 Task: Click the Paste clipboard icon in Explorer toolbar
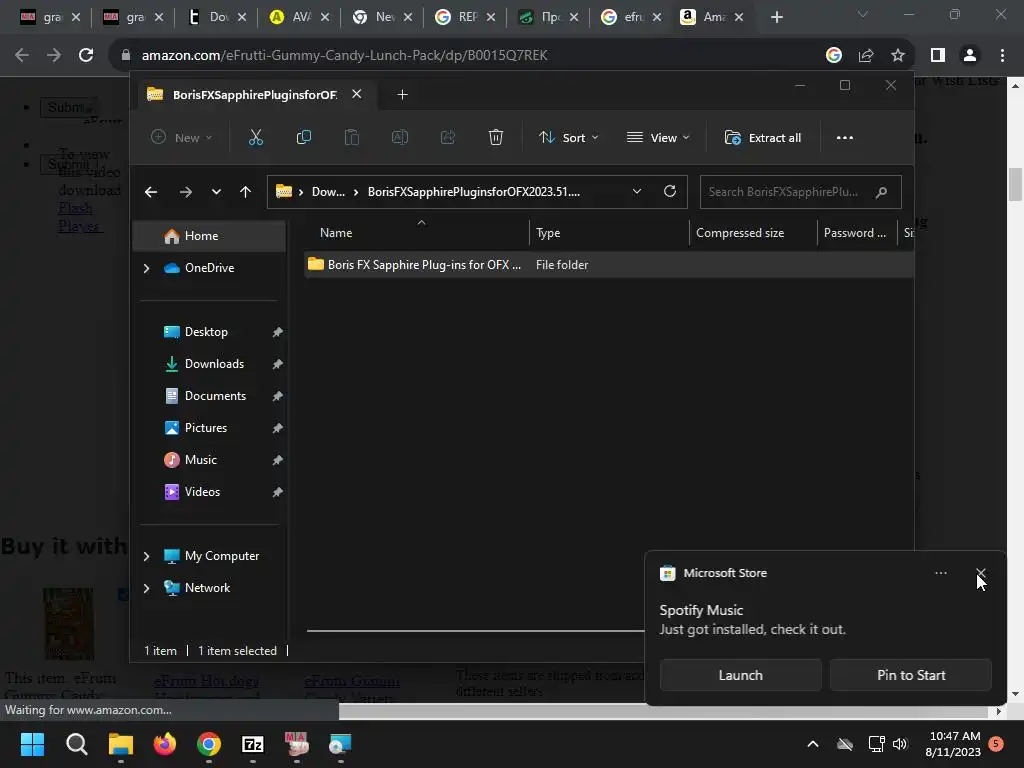[x=351, y=137]
